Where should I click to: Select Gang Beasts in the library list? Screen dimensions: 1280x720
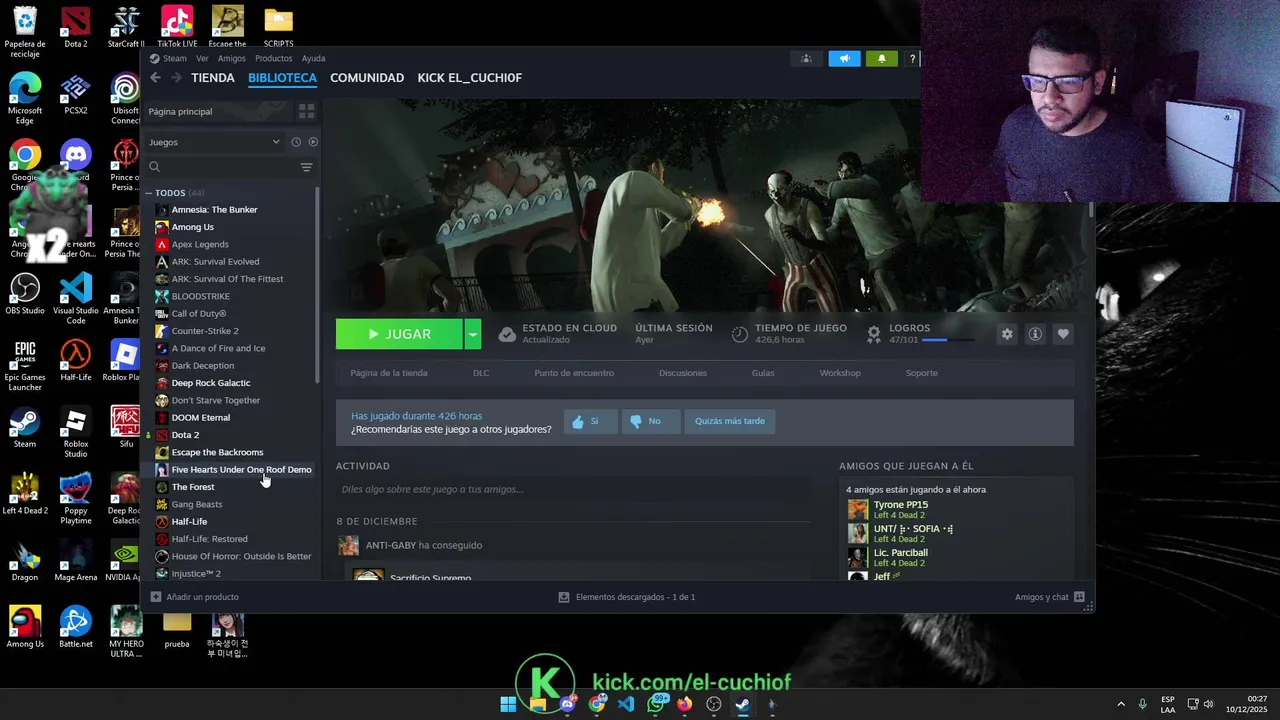(197, 504)
